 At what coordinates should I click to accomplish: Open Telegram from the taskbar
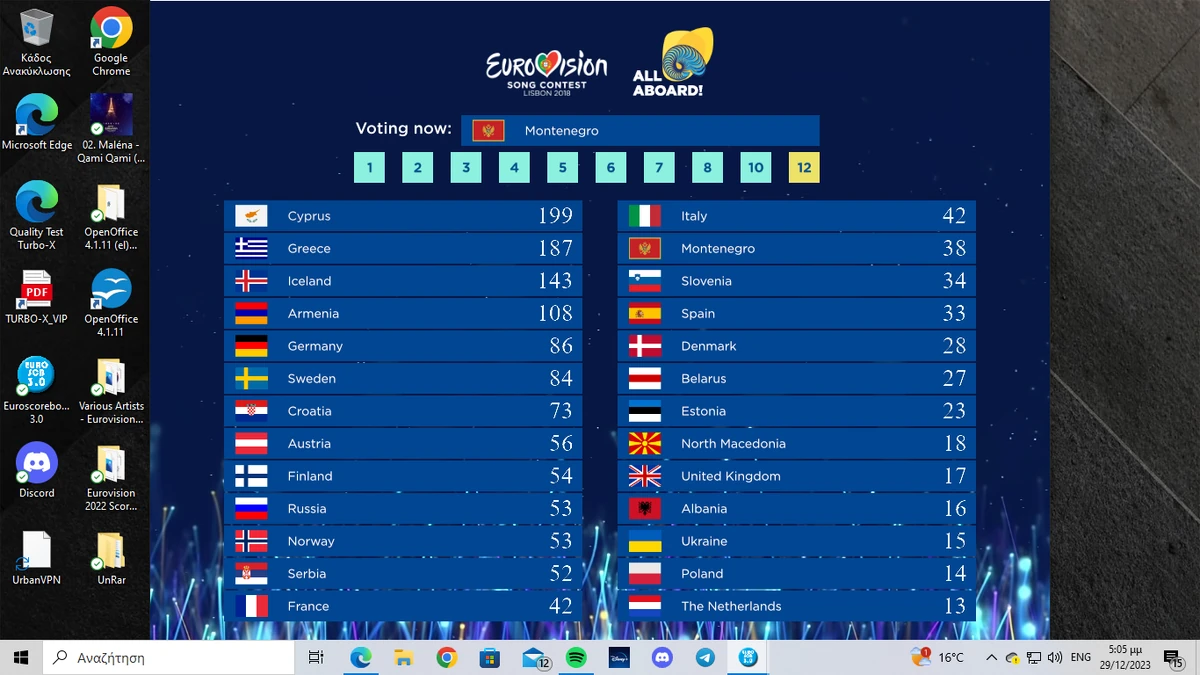pyautogui.click(x=704, y=657)
